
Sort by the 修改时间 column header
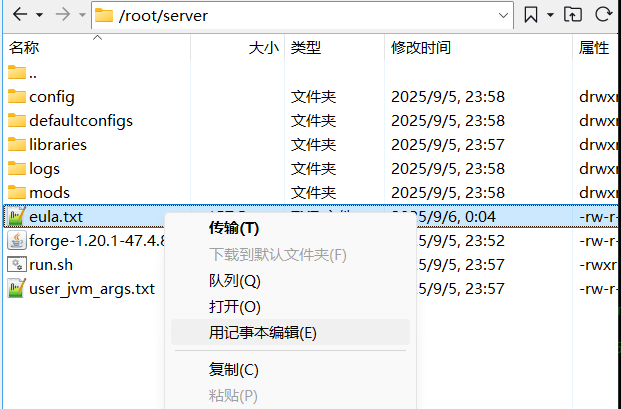(420, 48)
